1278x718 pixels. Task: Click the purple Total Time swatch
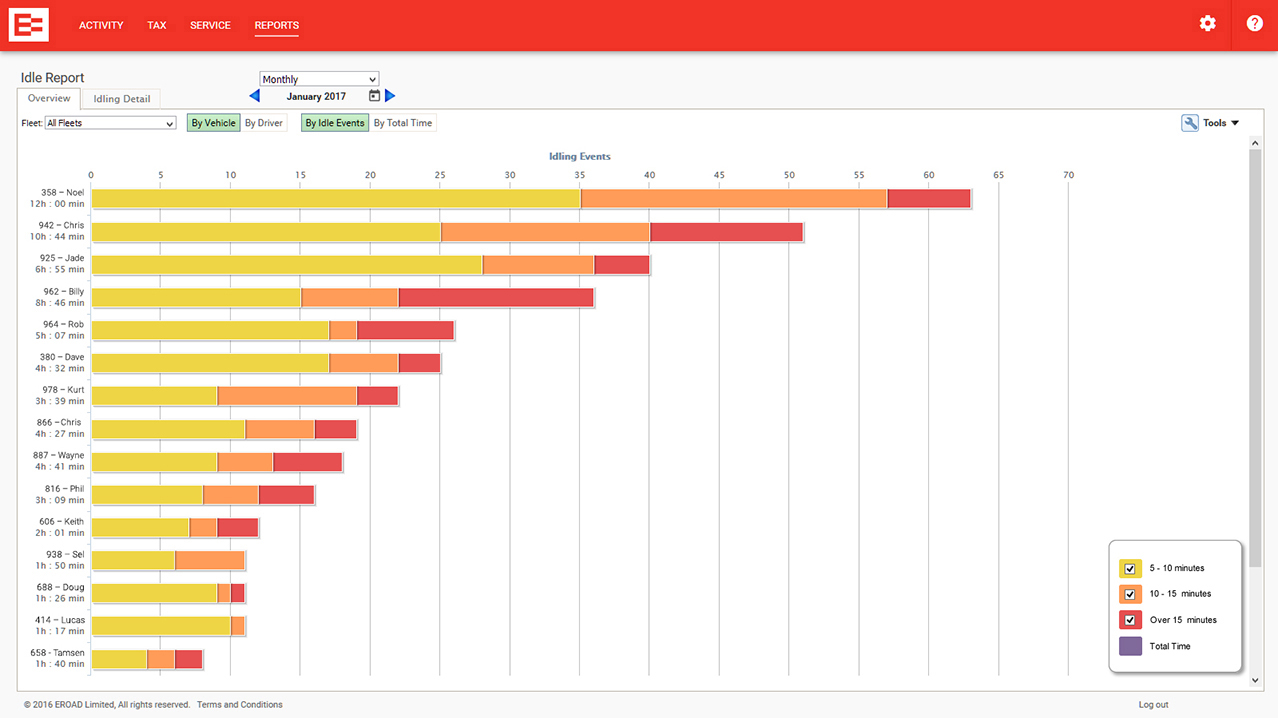pyautogui.click(x=1130, y=646)
